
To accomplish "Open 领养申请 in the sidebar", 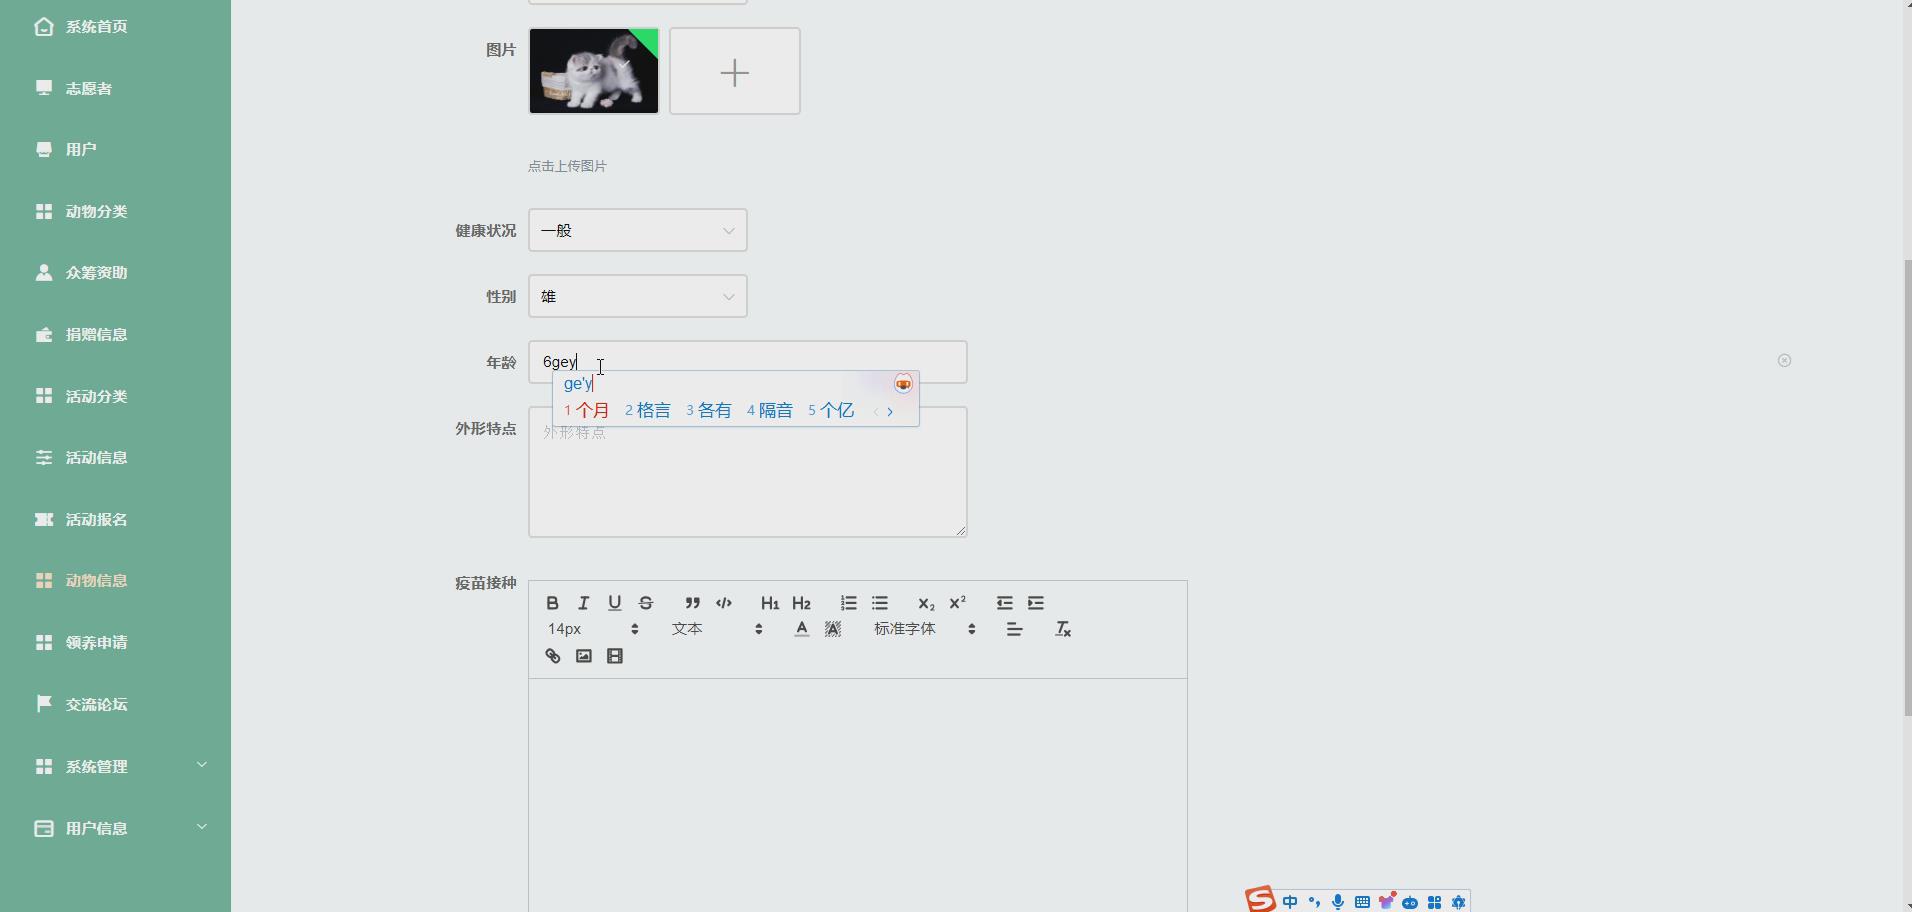I will 115,642.
